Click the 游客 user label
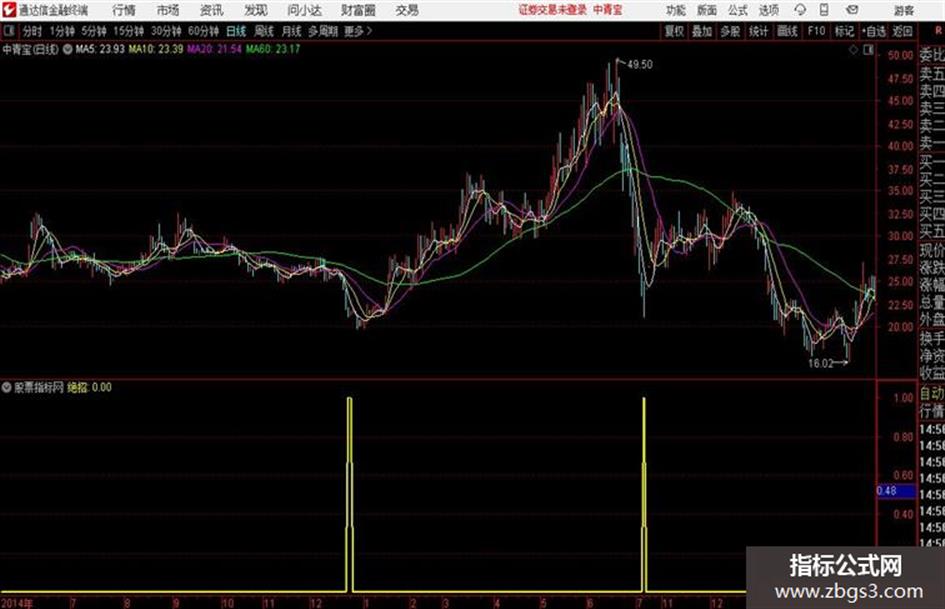This screenshot has height=609, width=945. click(x=903, y=10)
